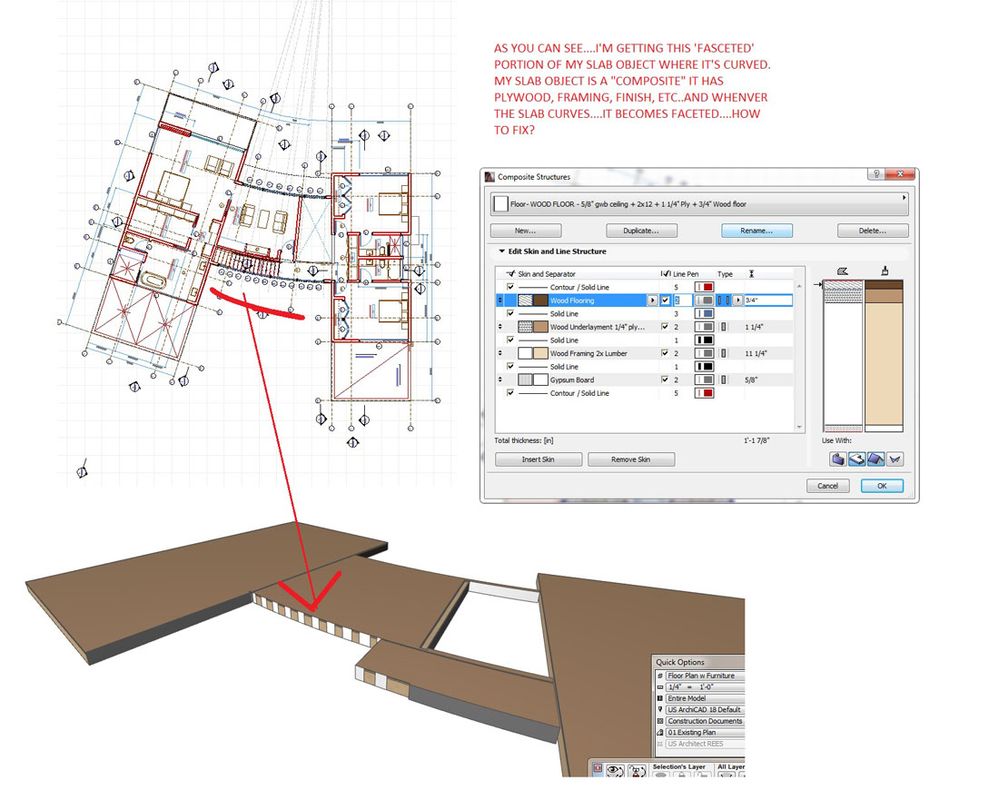Image resolution: width=999 pixels, height=799 pixels.
Task: Click the blue pen swatch for Solid Line 3
Action: click(704, 313)
